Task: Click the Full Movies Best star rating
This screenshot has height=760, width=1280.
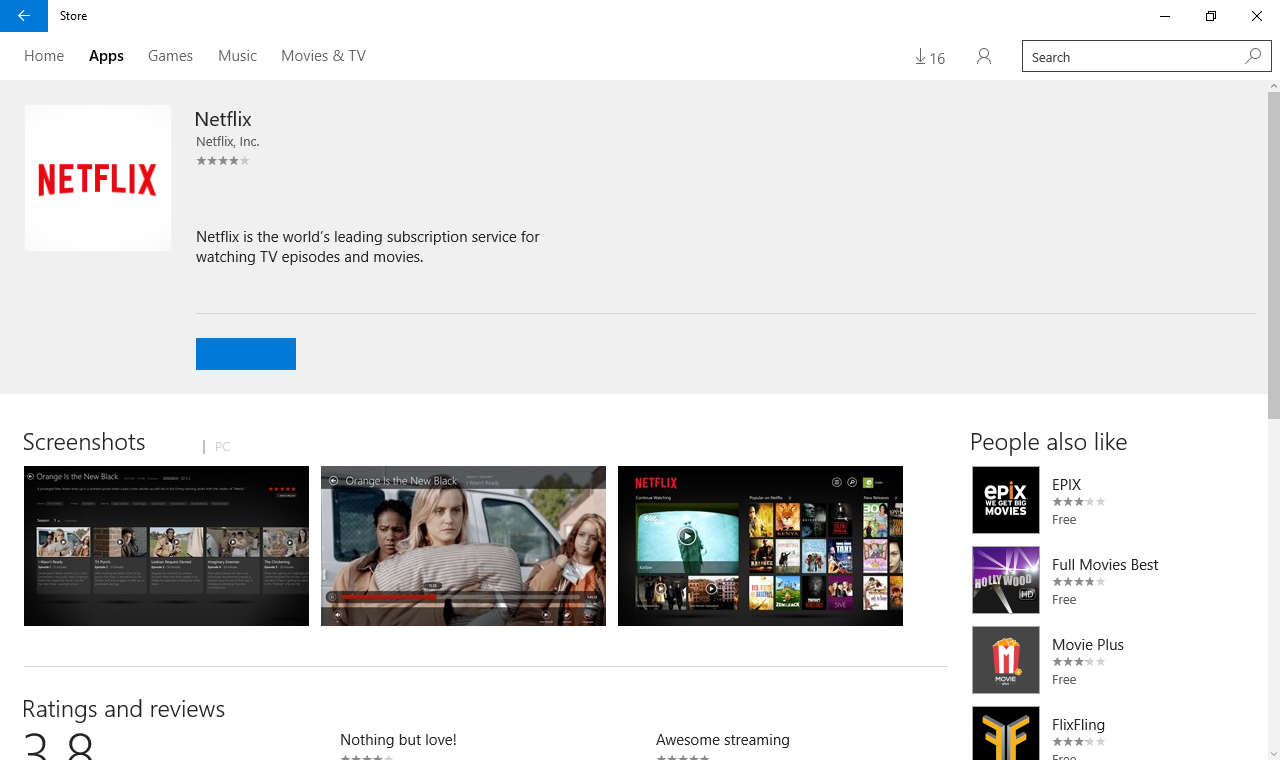Action: 1078,582
